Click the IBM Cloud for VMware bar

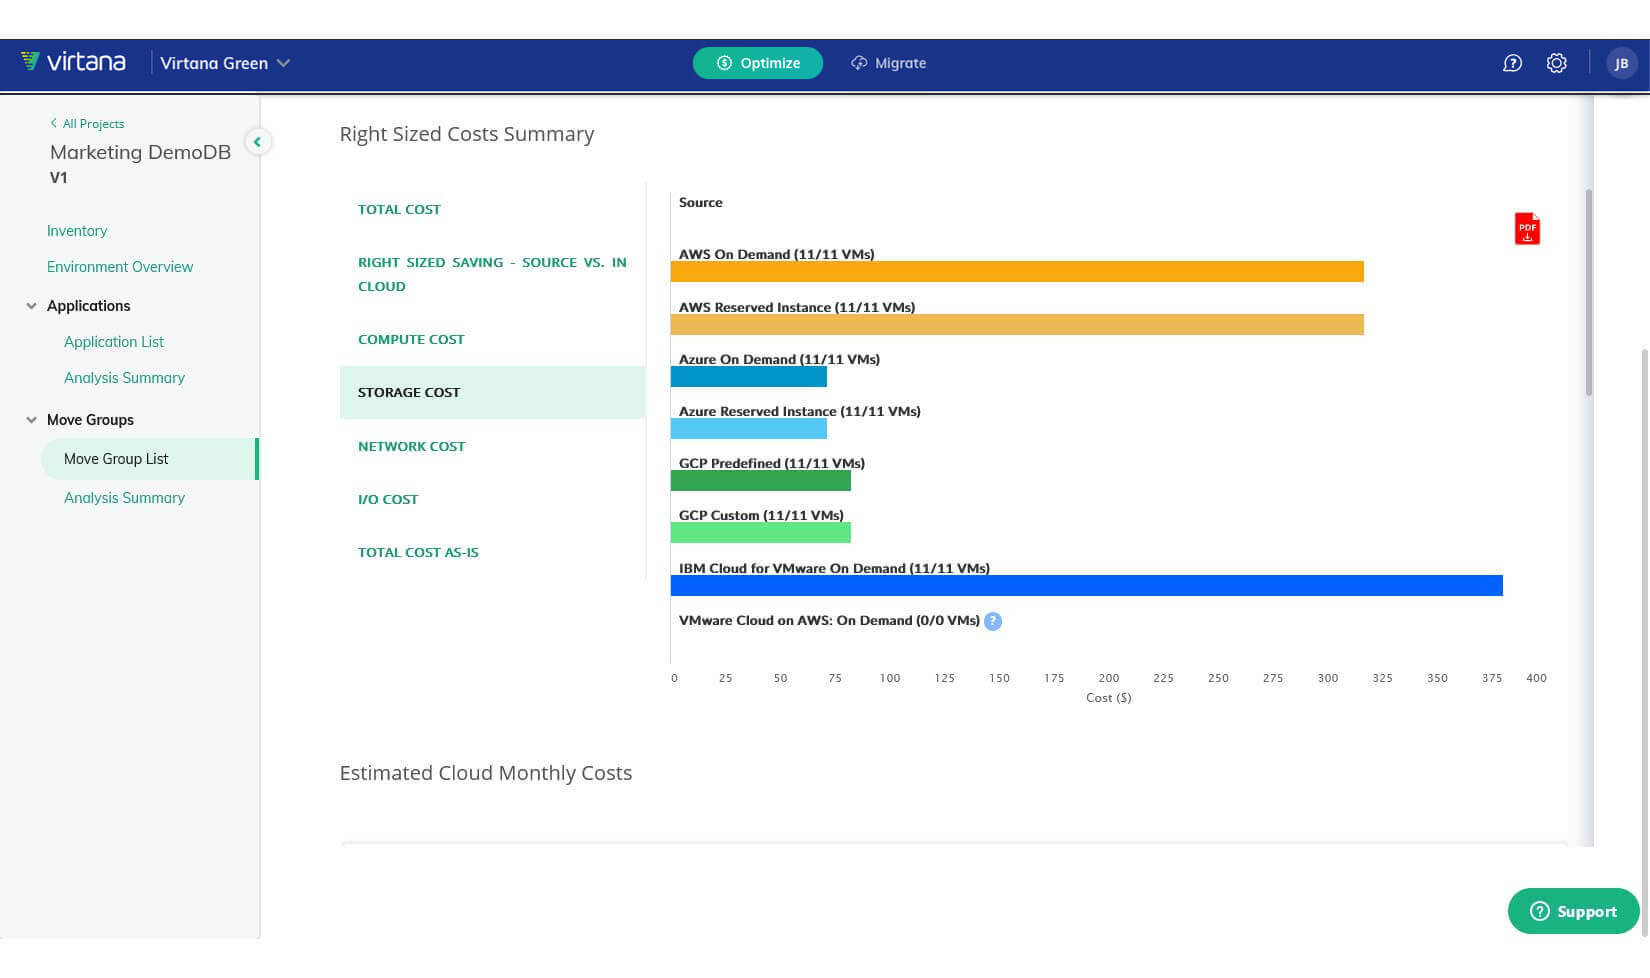(x=1087, y=586)
